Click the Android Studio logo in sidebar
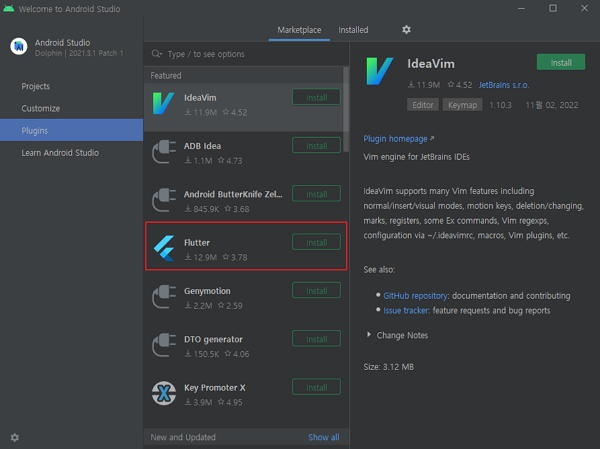The height and width of the screenshot is (449, 600). pos(19,47)
